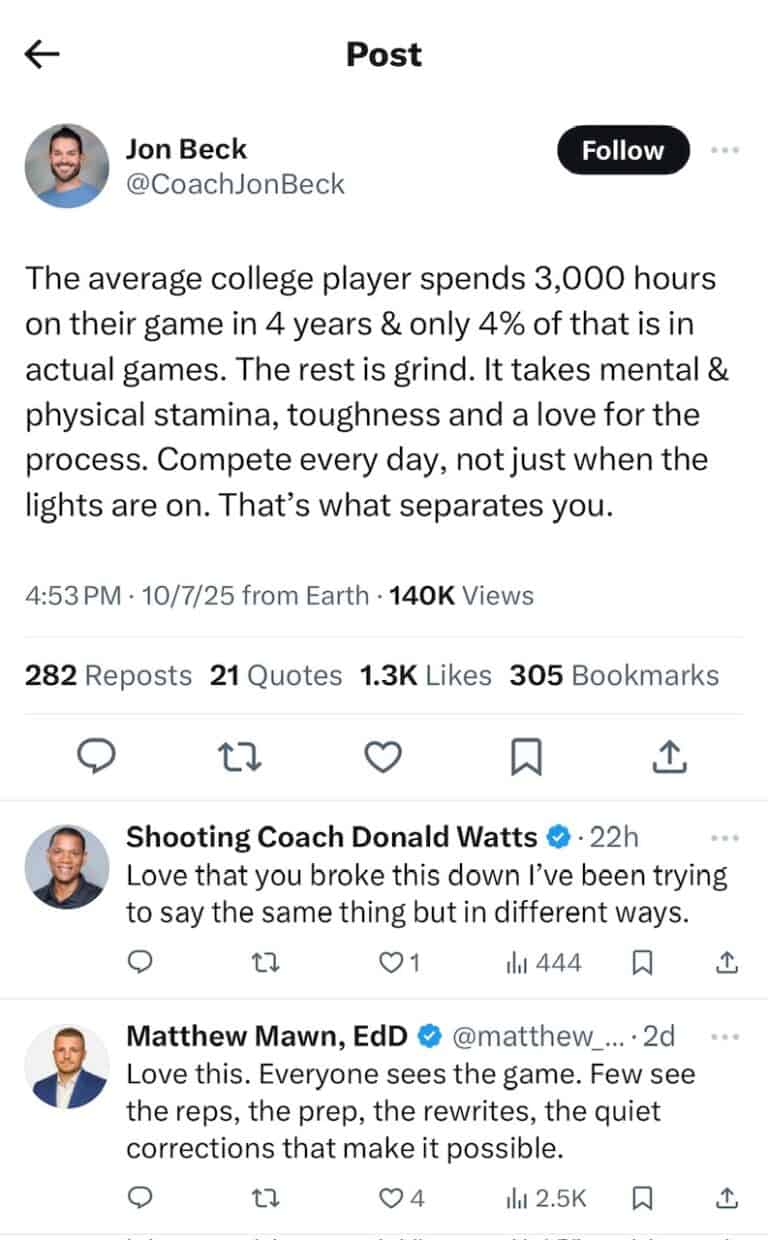
Task: Reply to Matthew Mawn's comment
Action: (x=141, y=1197)
